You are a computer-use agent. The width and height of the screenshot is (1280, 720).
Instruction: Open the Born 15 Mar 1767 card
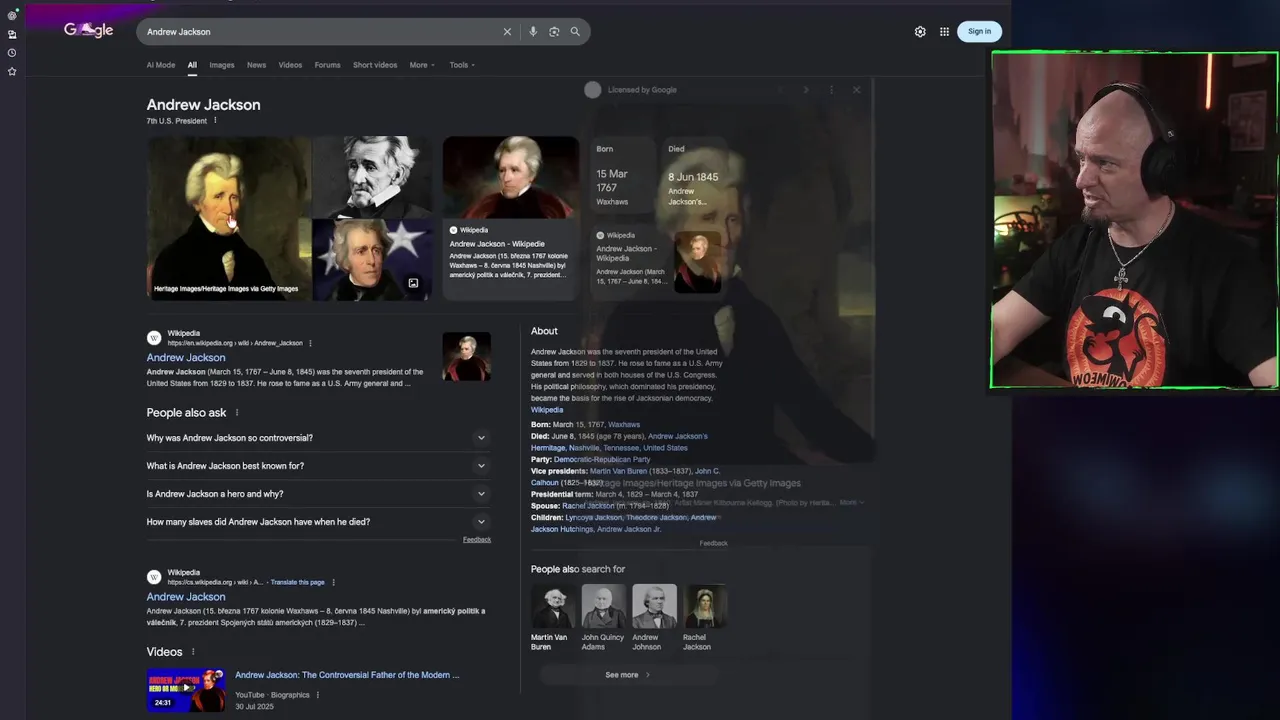pyautogui.click(x=621, y=176)
